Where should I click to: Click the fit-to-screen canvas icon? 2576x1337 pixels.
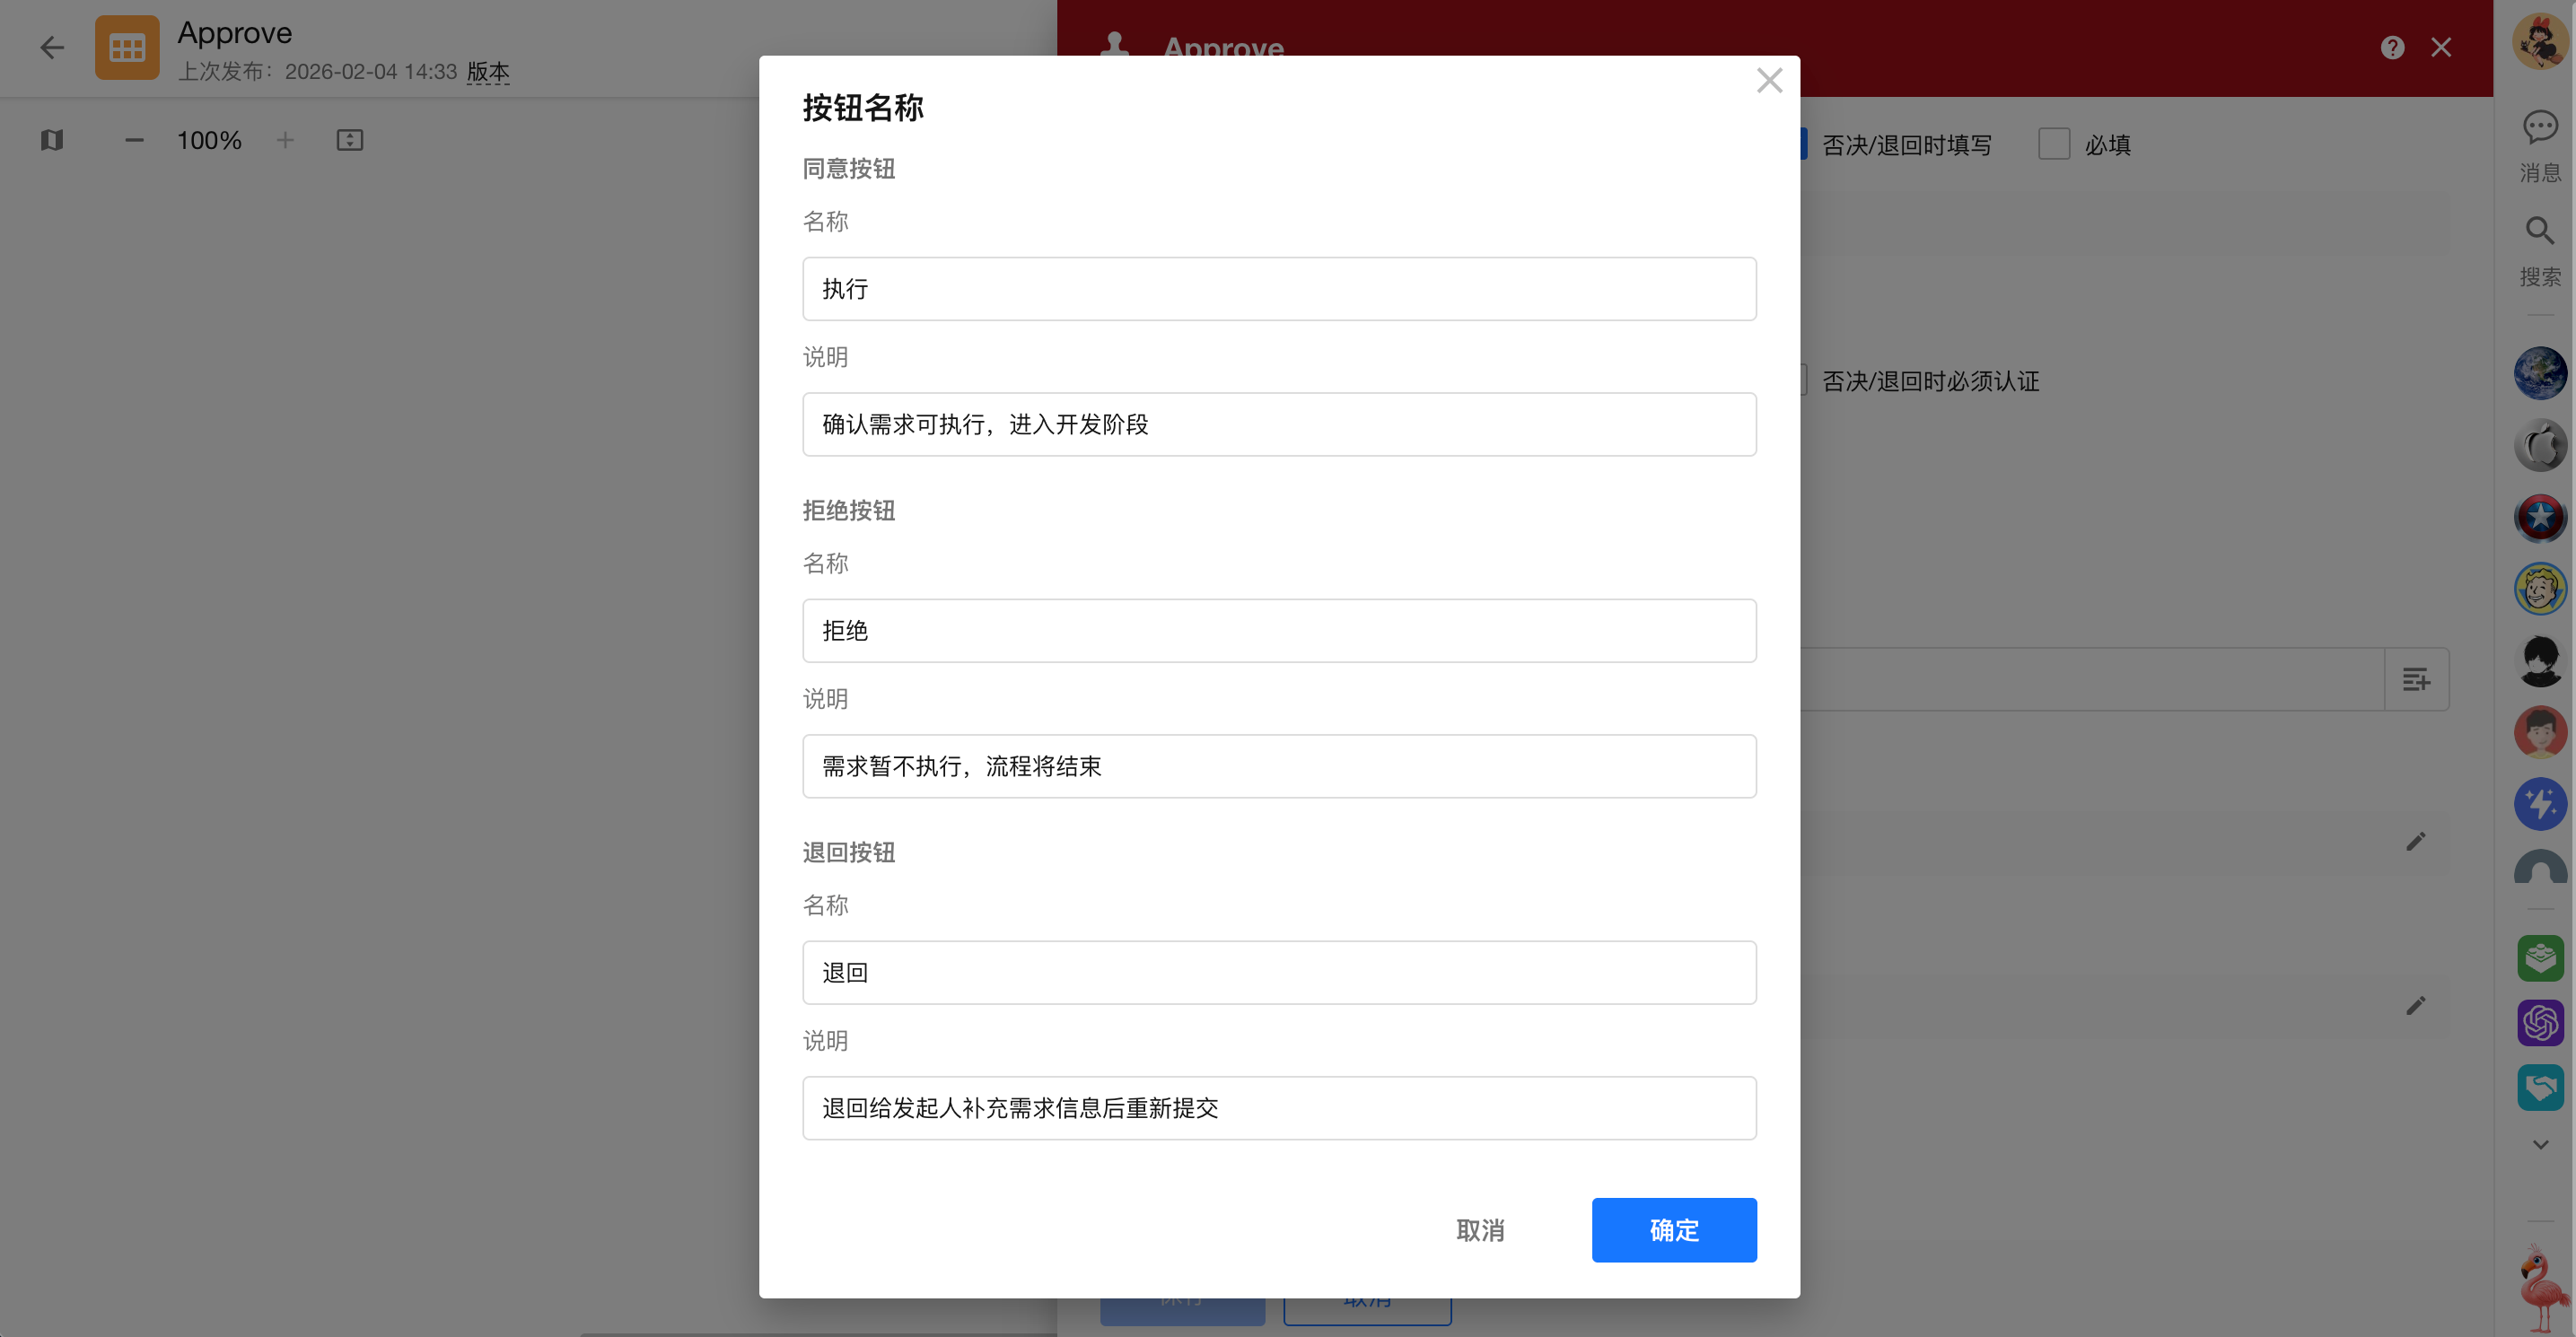tap(349, 140)
